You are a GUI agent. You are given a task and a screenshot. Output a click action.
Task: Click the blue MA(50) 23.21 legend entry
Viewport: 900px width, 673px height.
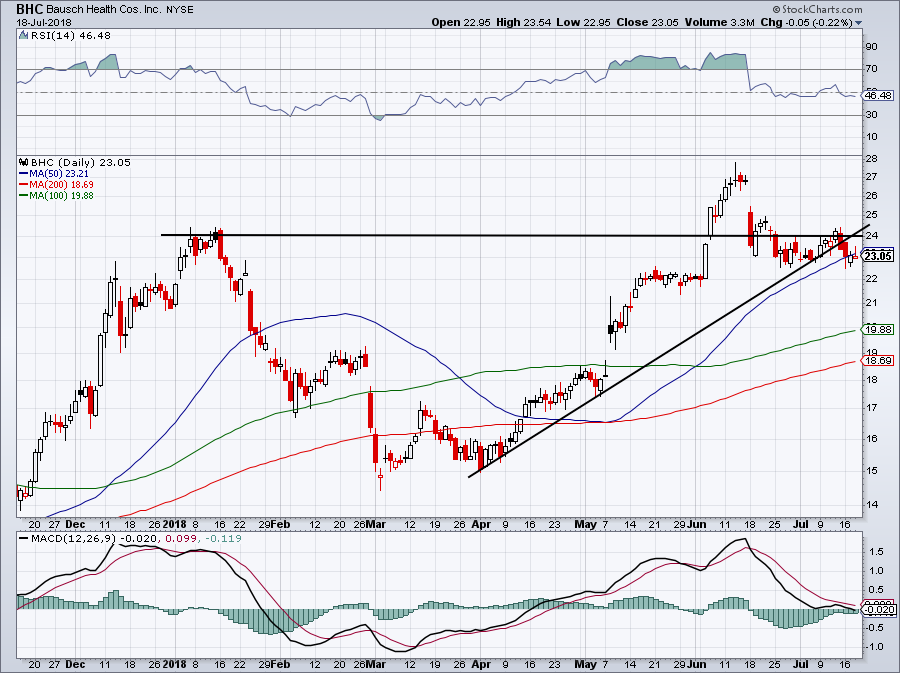pyautogui.click(x=55, y=173)
